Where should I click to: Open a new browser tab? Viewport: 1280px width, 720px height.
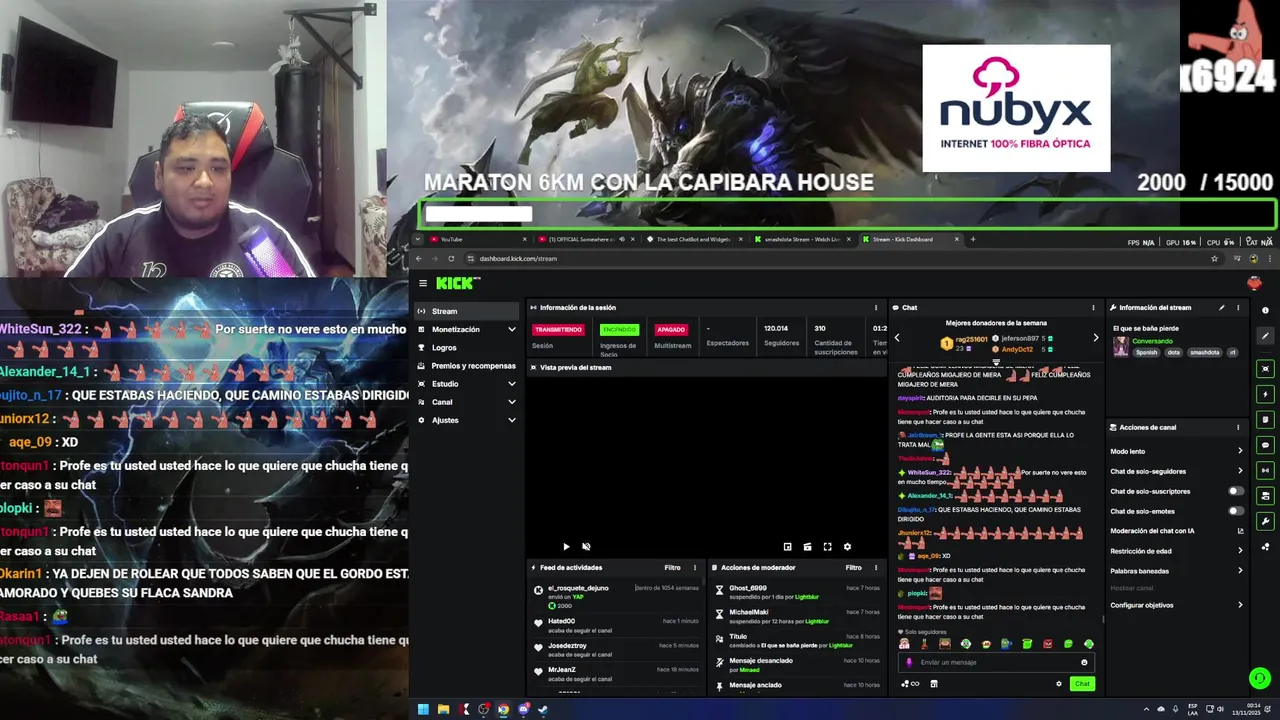tap(973, 239)
